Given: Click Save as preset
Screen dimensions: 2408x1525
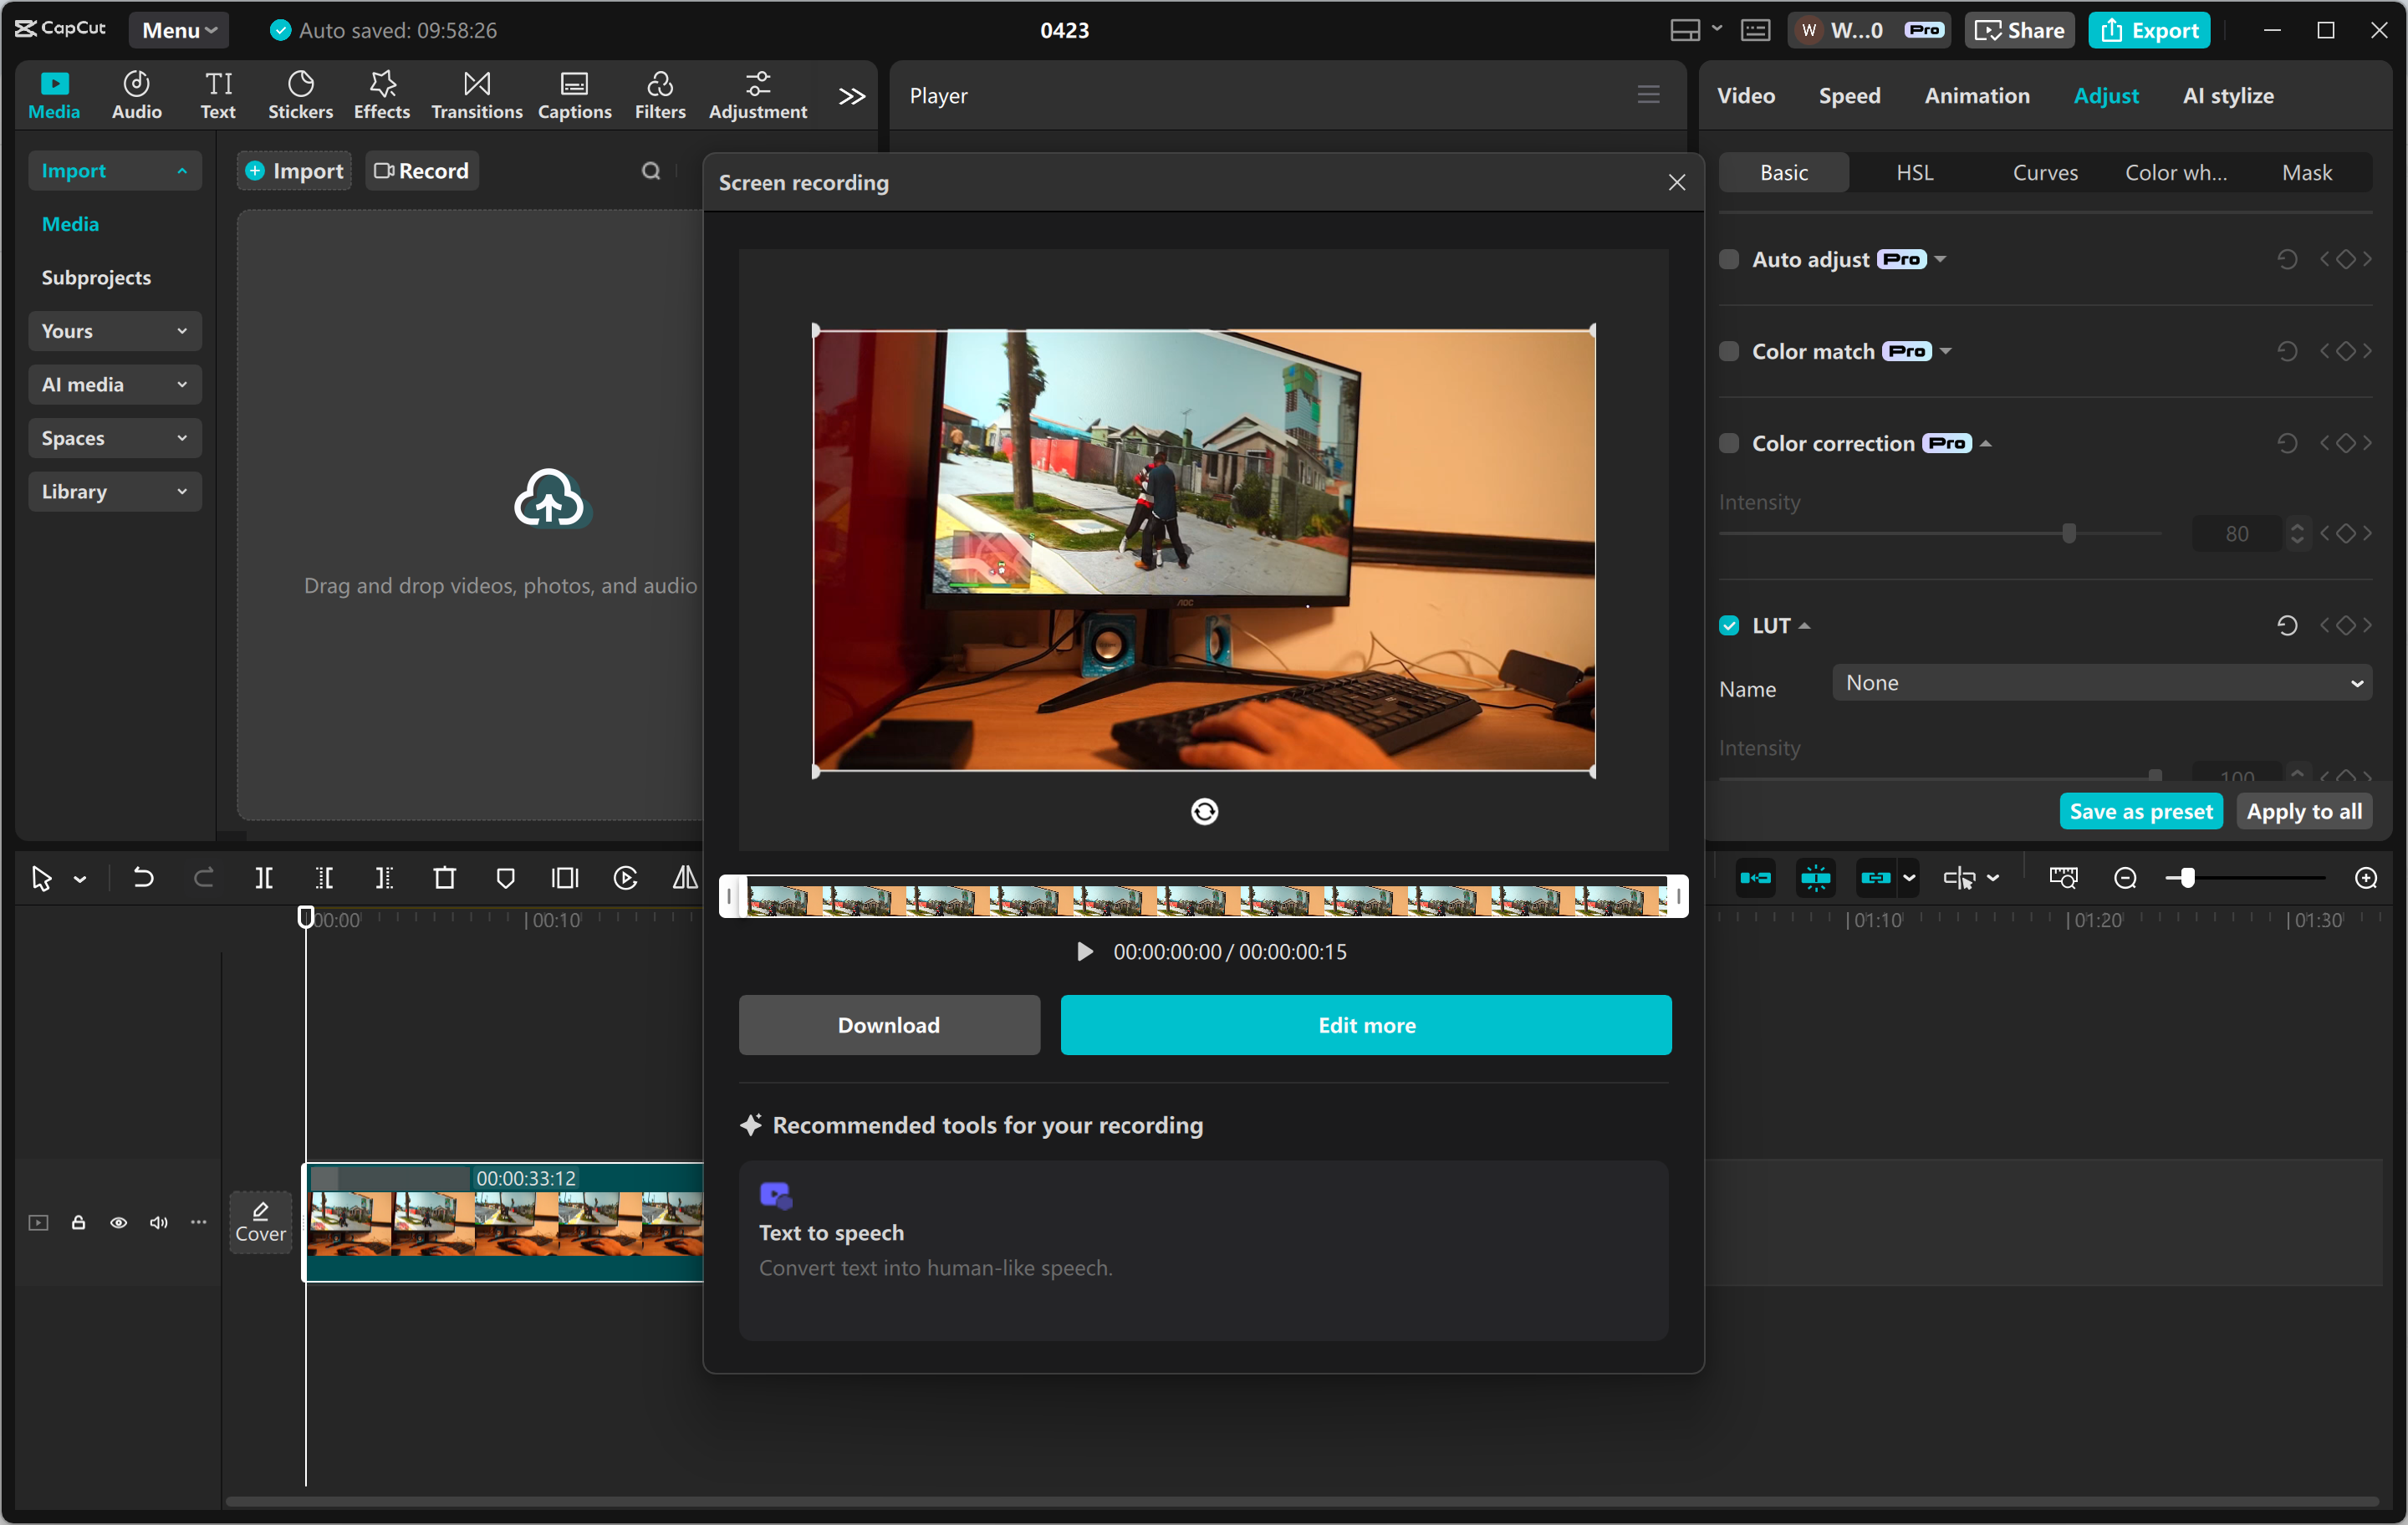Looking at the screenshot, I should coord(2140,811).
